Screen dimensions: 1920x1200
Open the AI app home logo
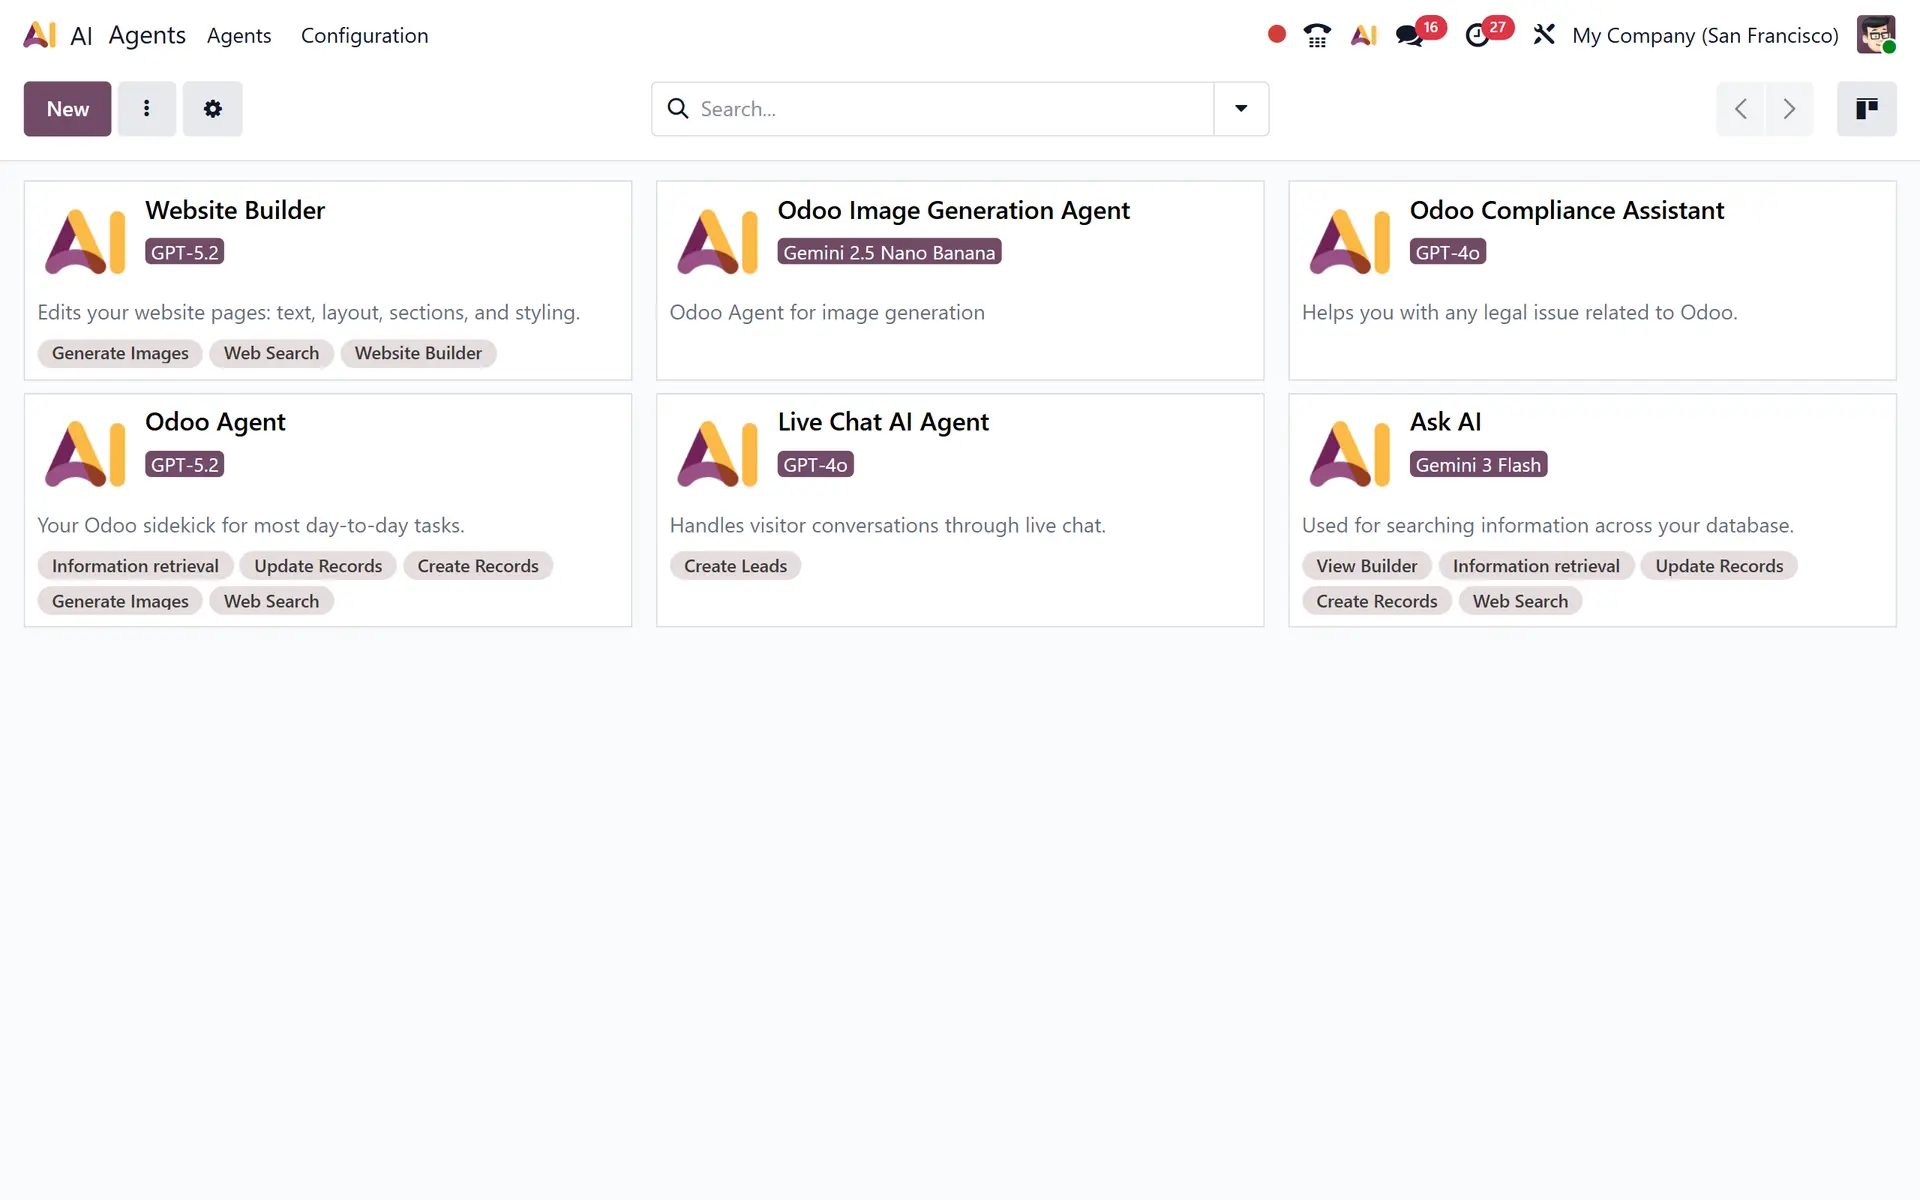(x=40, y=35)
